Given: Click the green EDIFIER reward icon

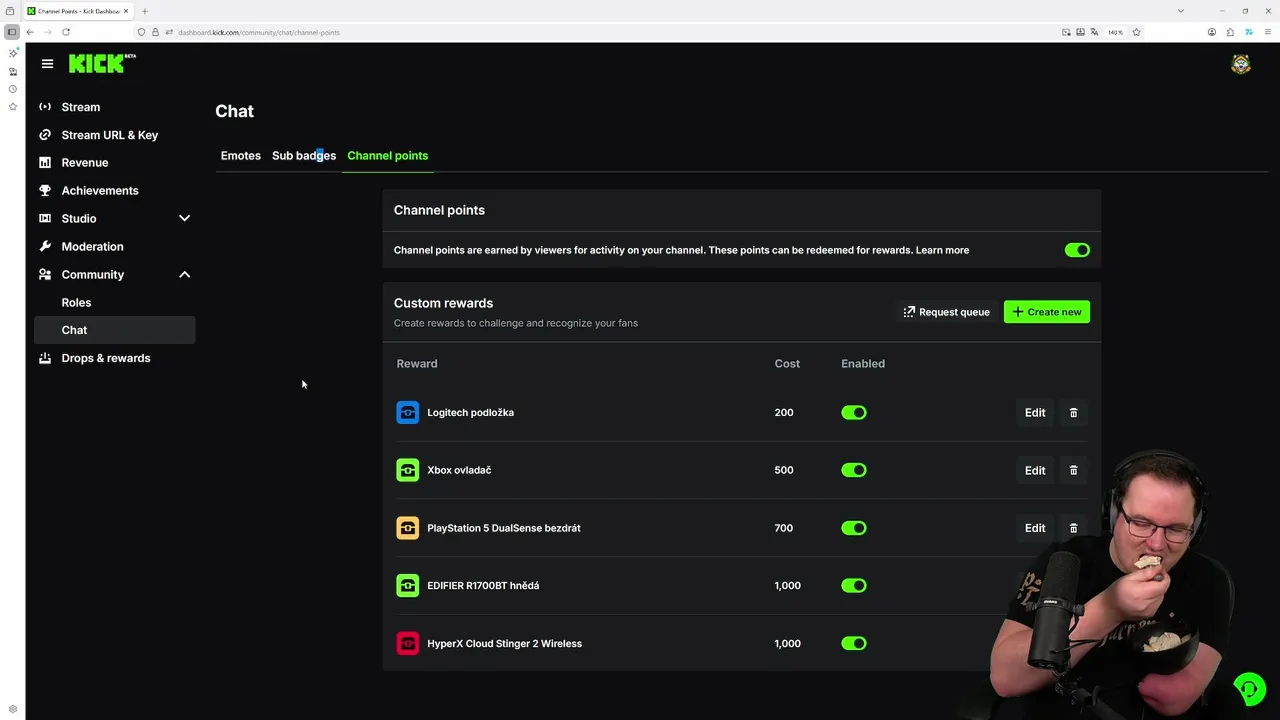Looking at the screenshot, I should click(407, 586).
